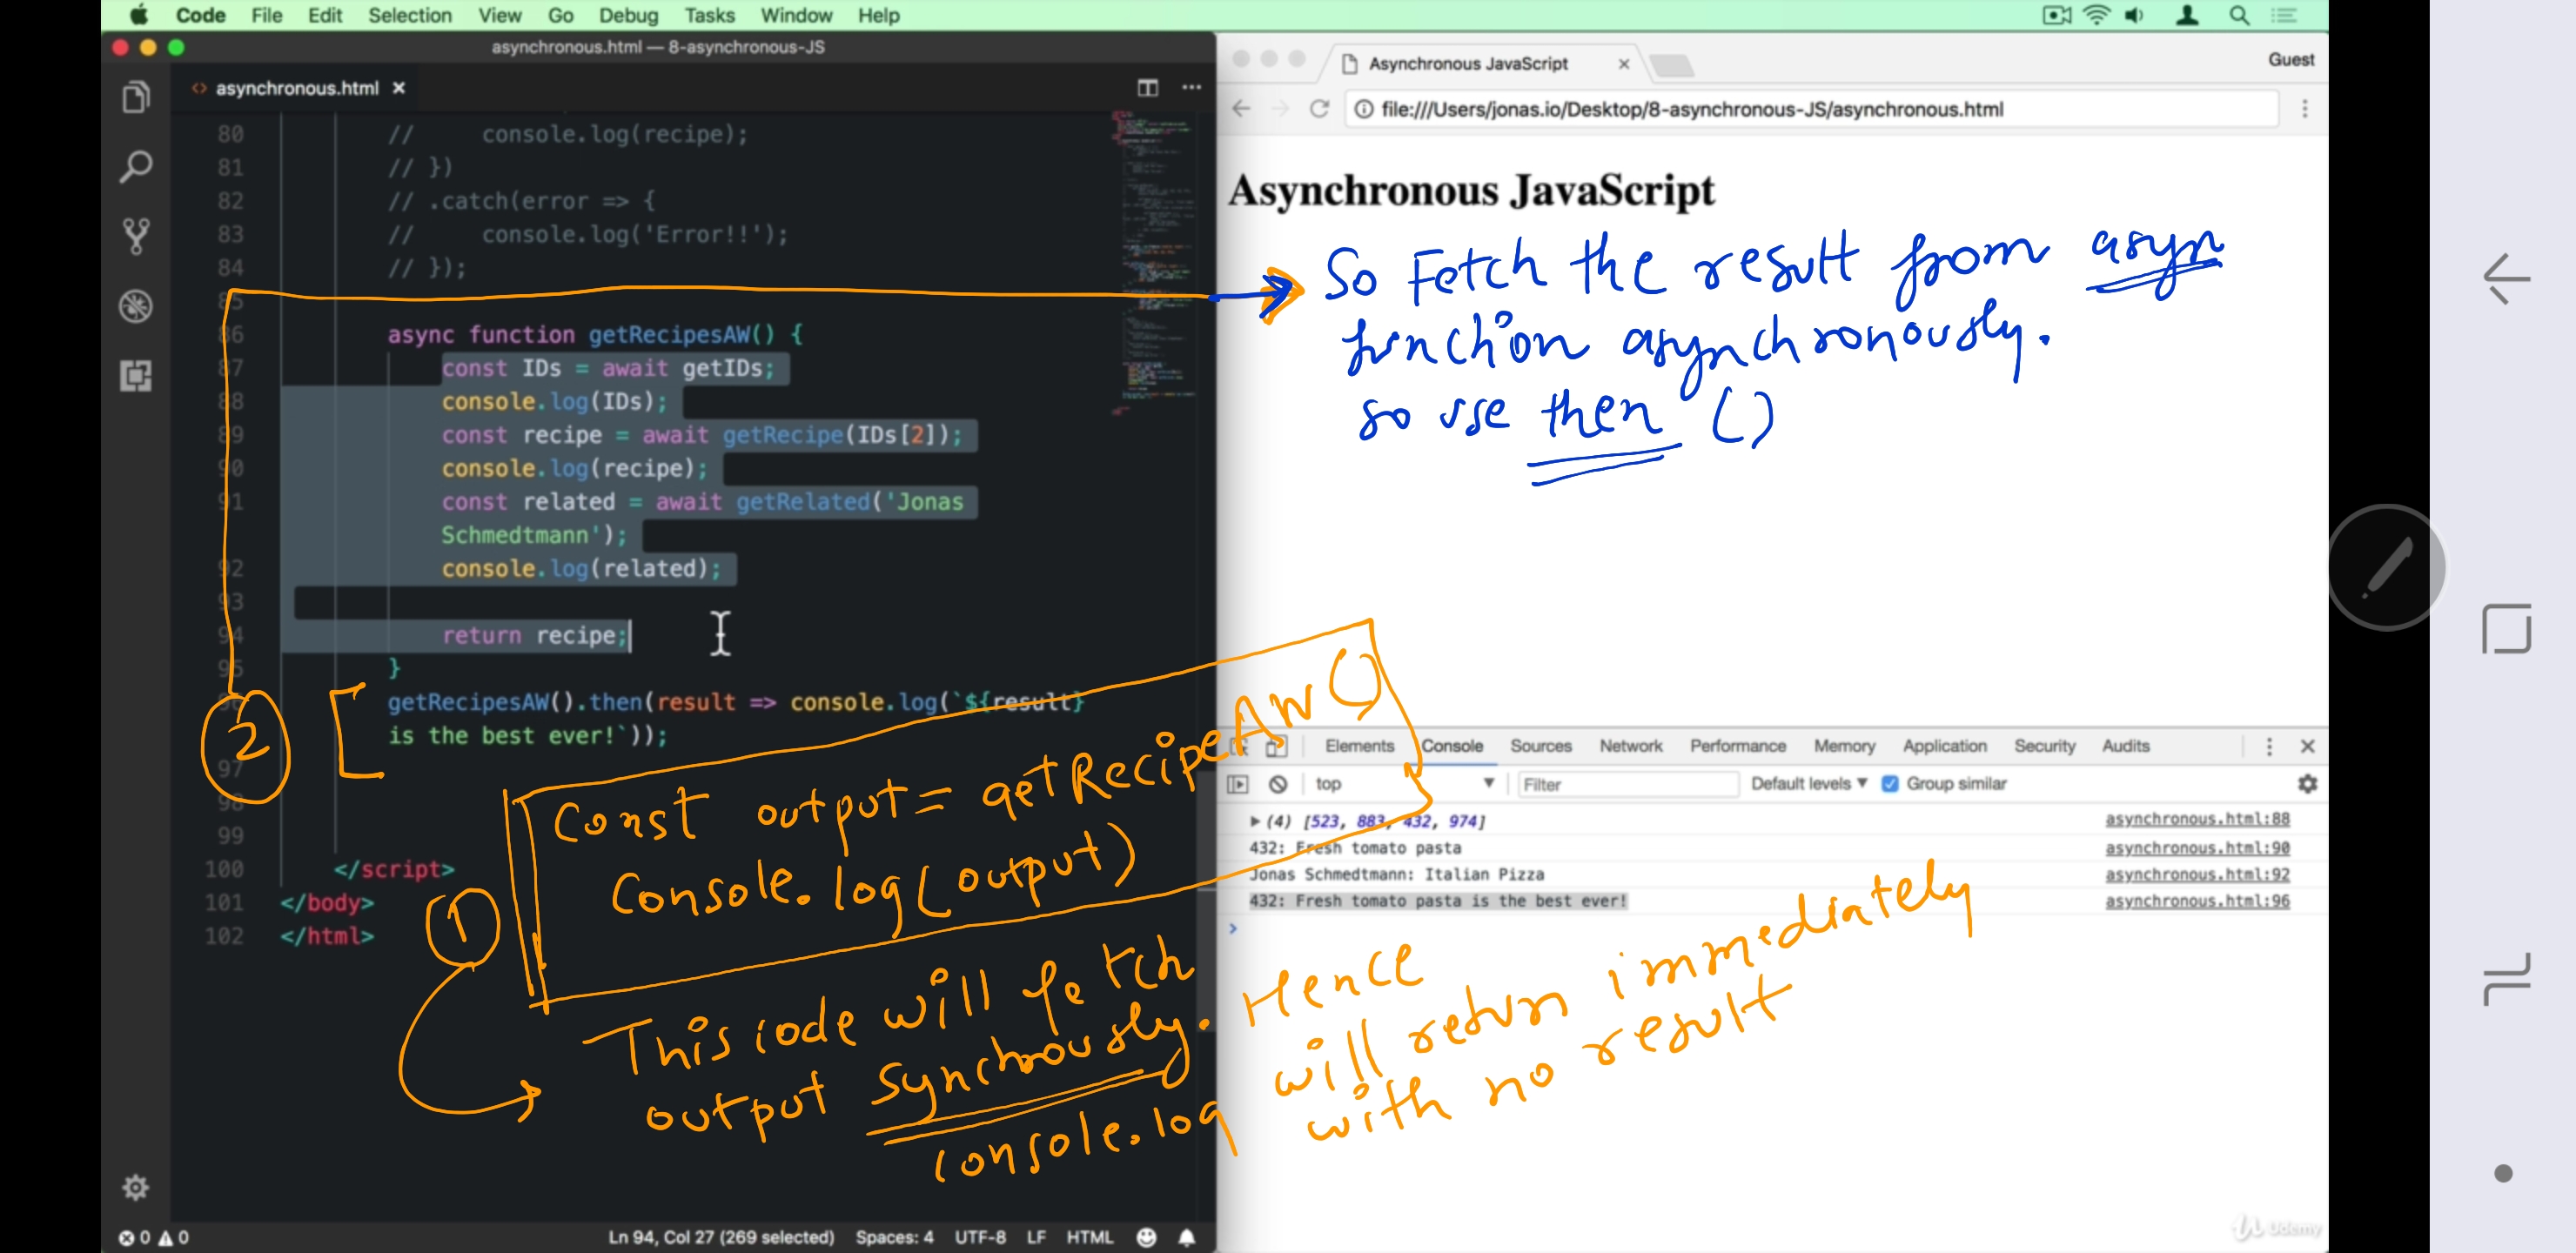The image size is (2576, 1253).
Task: Open the Search panel in VS Code sidebar
Action: (x=136, y=166)
